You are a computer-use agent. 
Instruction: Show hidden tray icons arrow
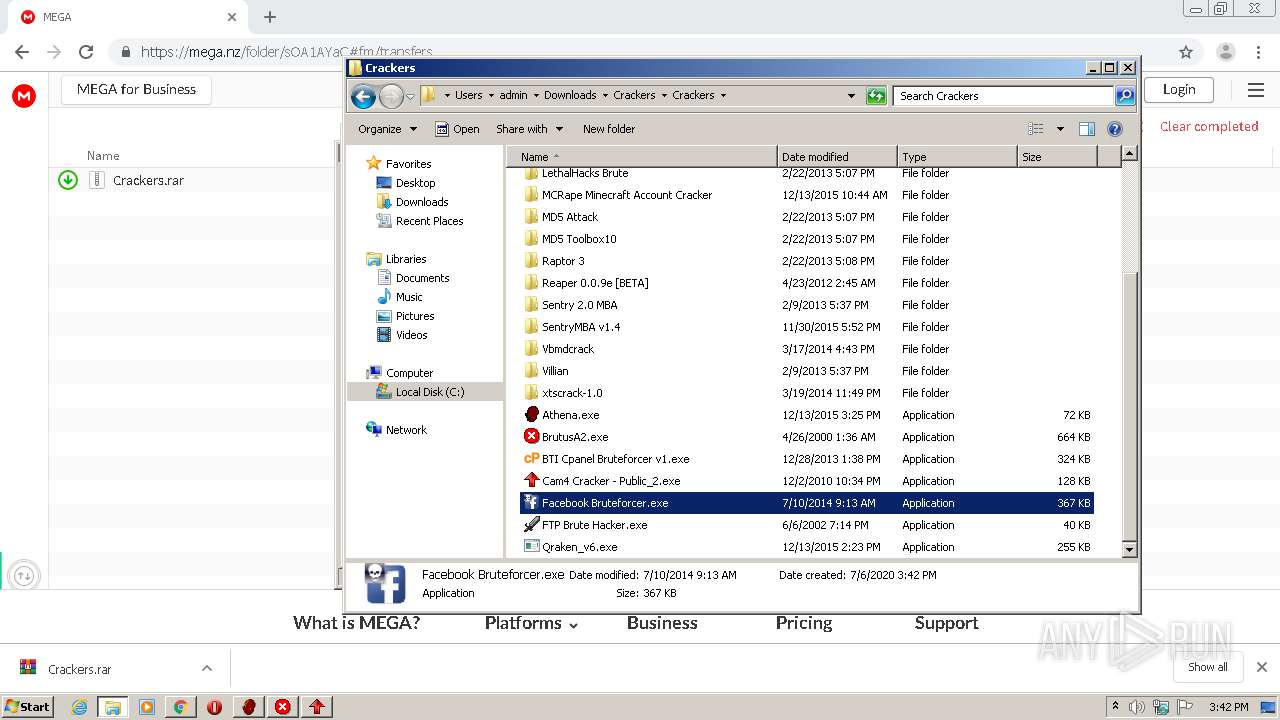[1116, 707]
